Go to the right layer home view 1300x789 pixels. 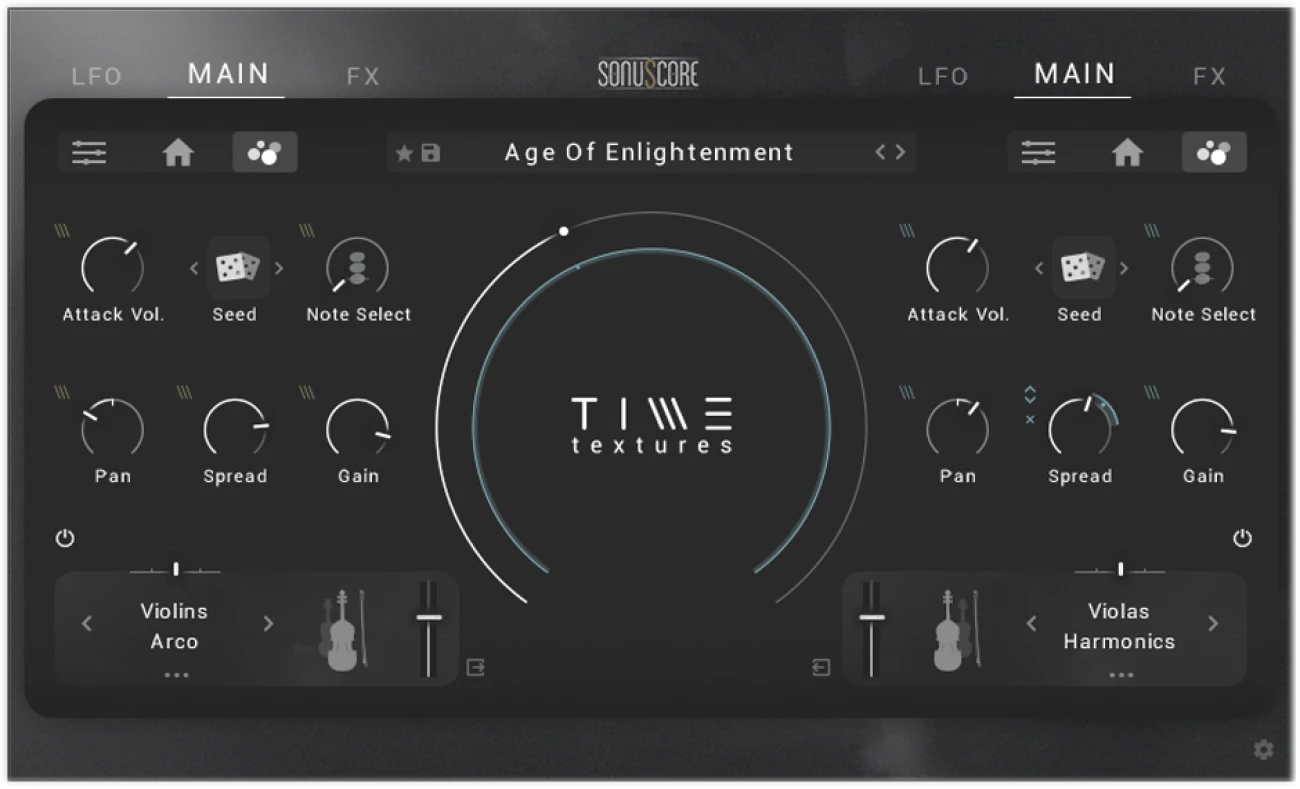tap(1127, 153)
